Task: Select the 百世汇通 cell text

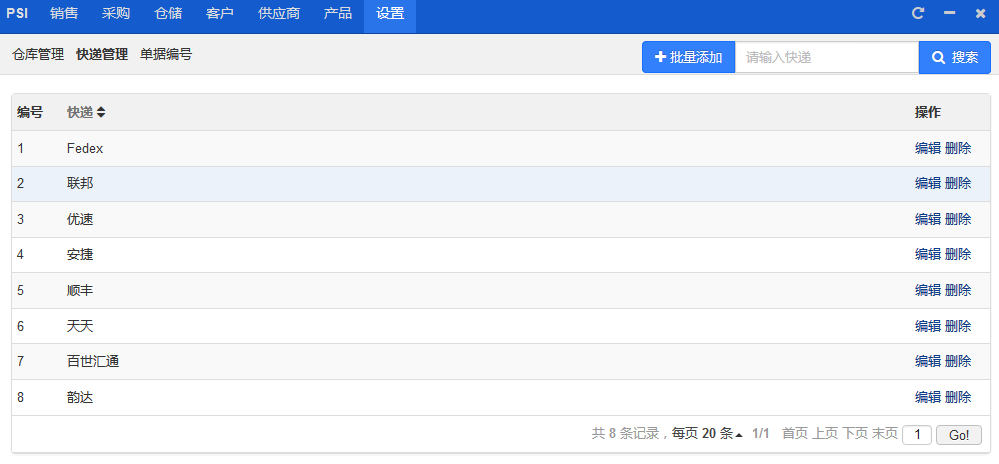Action: pyautogui.click(x=93, y=362)
